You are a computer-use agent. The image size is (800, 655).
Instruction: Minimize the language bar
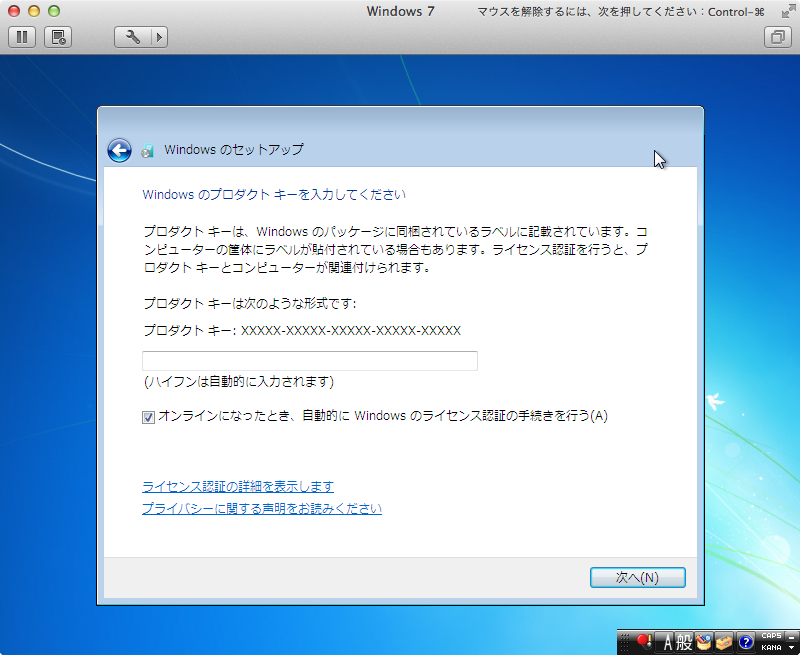(x=792, y=636)
